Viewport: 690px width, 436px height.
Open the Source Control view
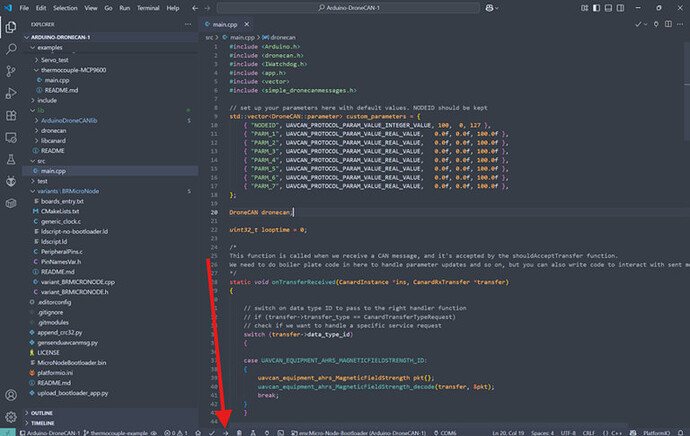click(11, 71)
